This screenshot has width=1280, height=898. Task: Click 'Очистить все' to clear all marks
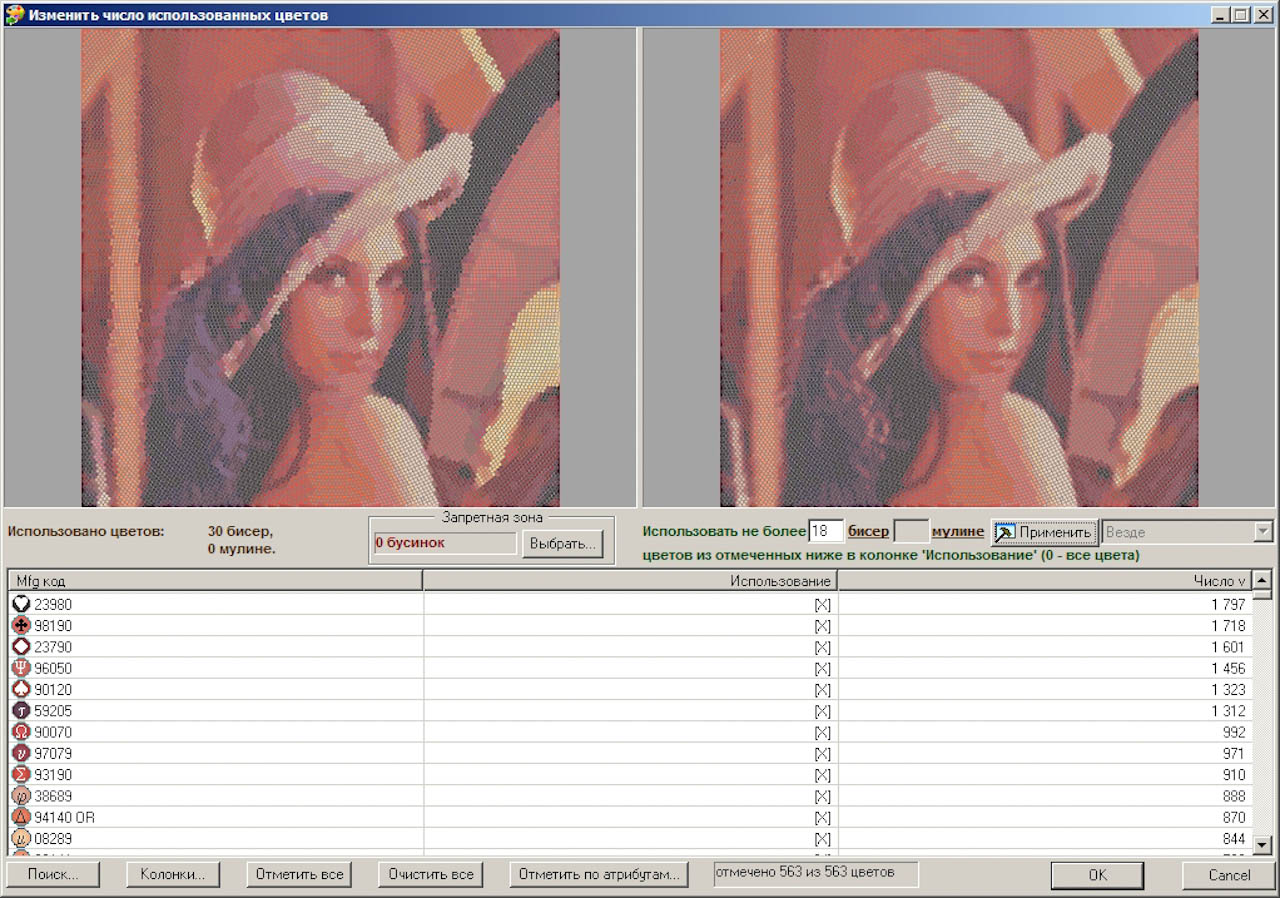[430, 874]
